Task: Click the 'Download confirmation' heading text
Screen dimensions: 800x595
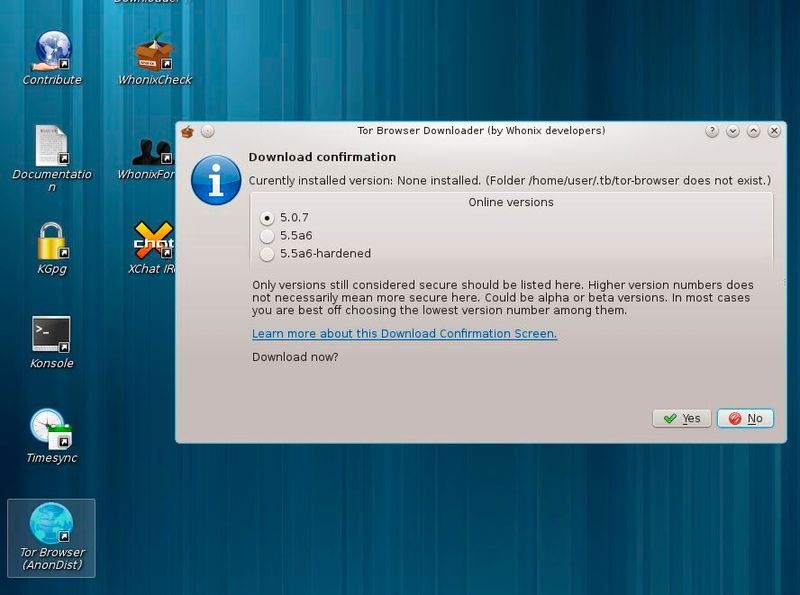Action: point(322,157)
